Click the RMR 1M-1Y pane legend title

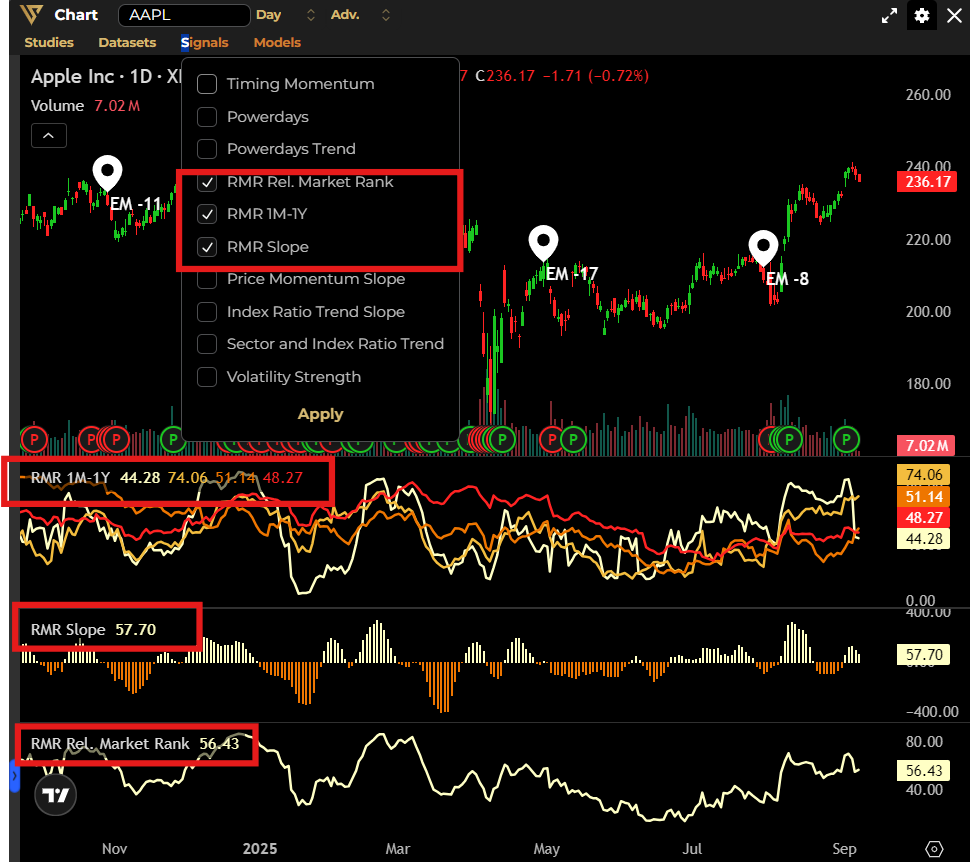click(70, 478)
